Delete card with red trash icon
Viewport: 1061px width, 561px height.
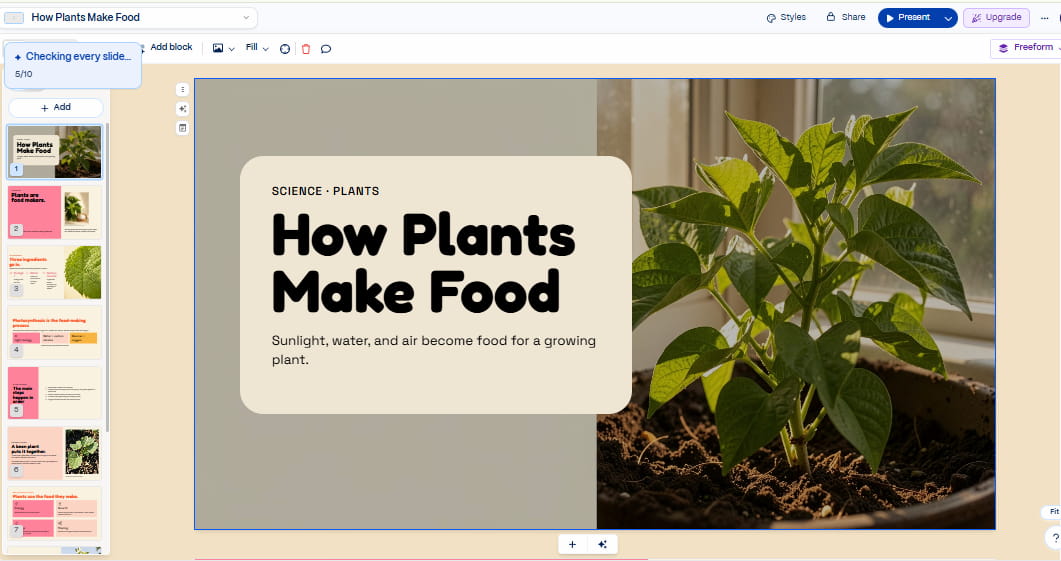point(306,49)
